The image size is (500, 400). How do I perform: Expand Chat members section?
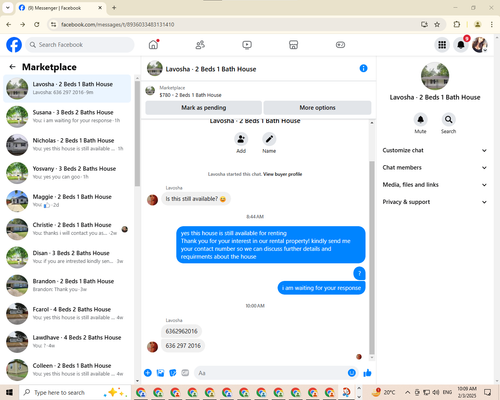tap(435, 167)
